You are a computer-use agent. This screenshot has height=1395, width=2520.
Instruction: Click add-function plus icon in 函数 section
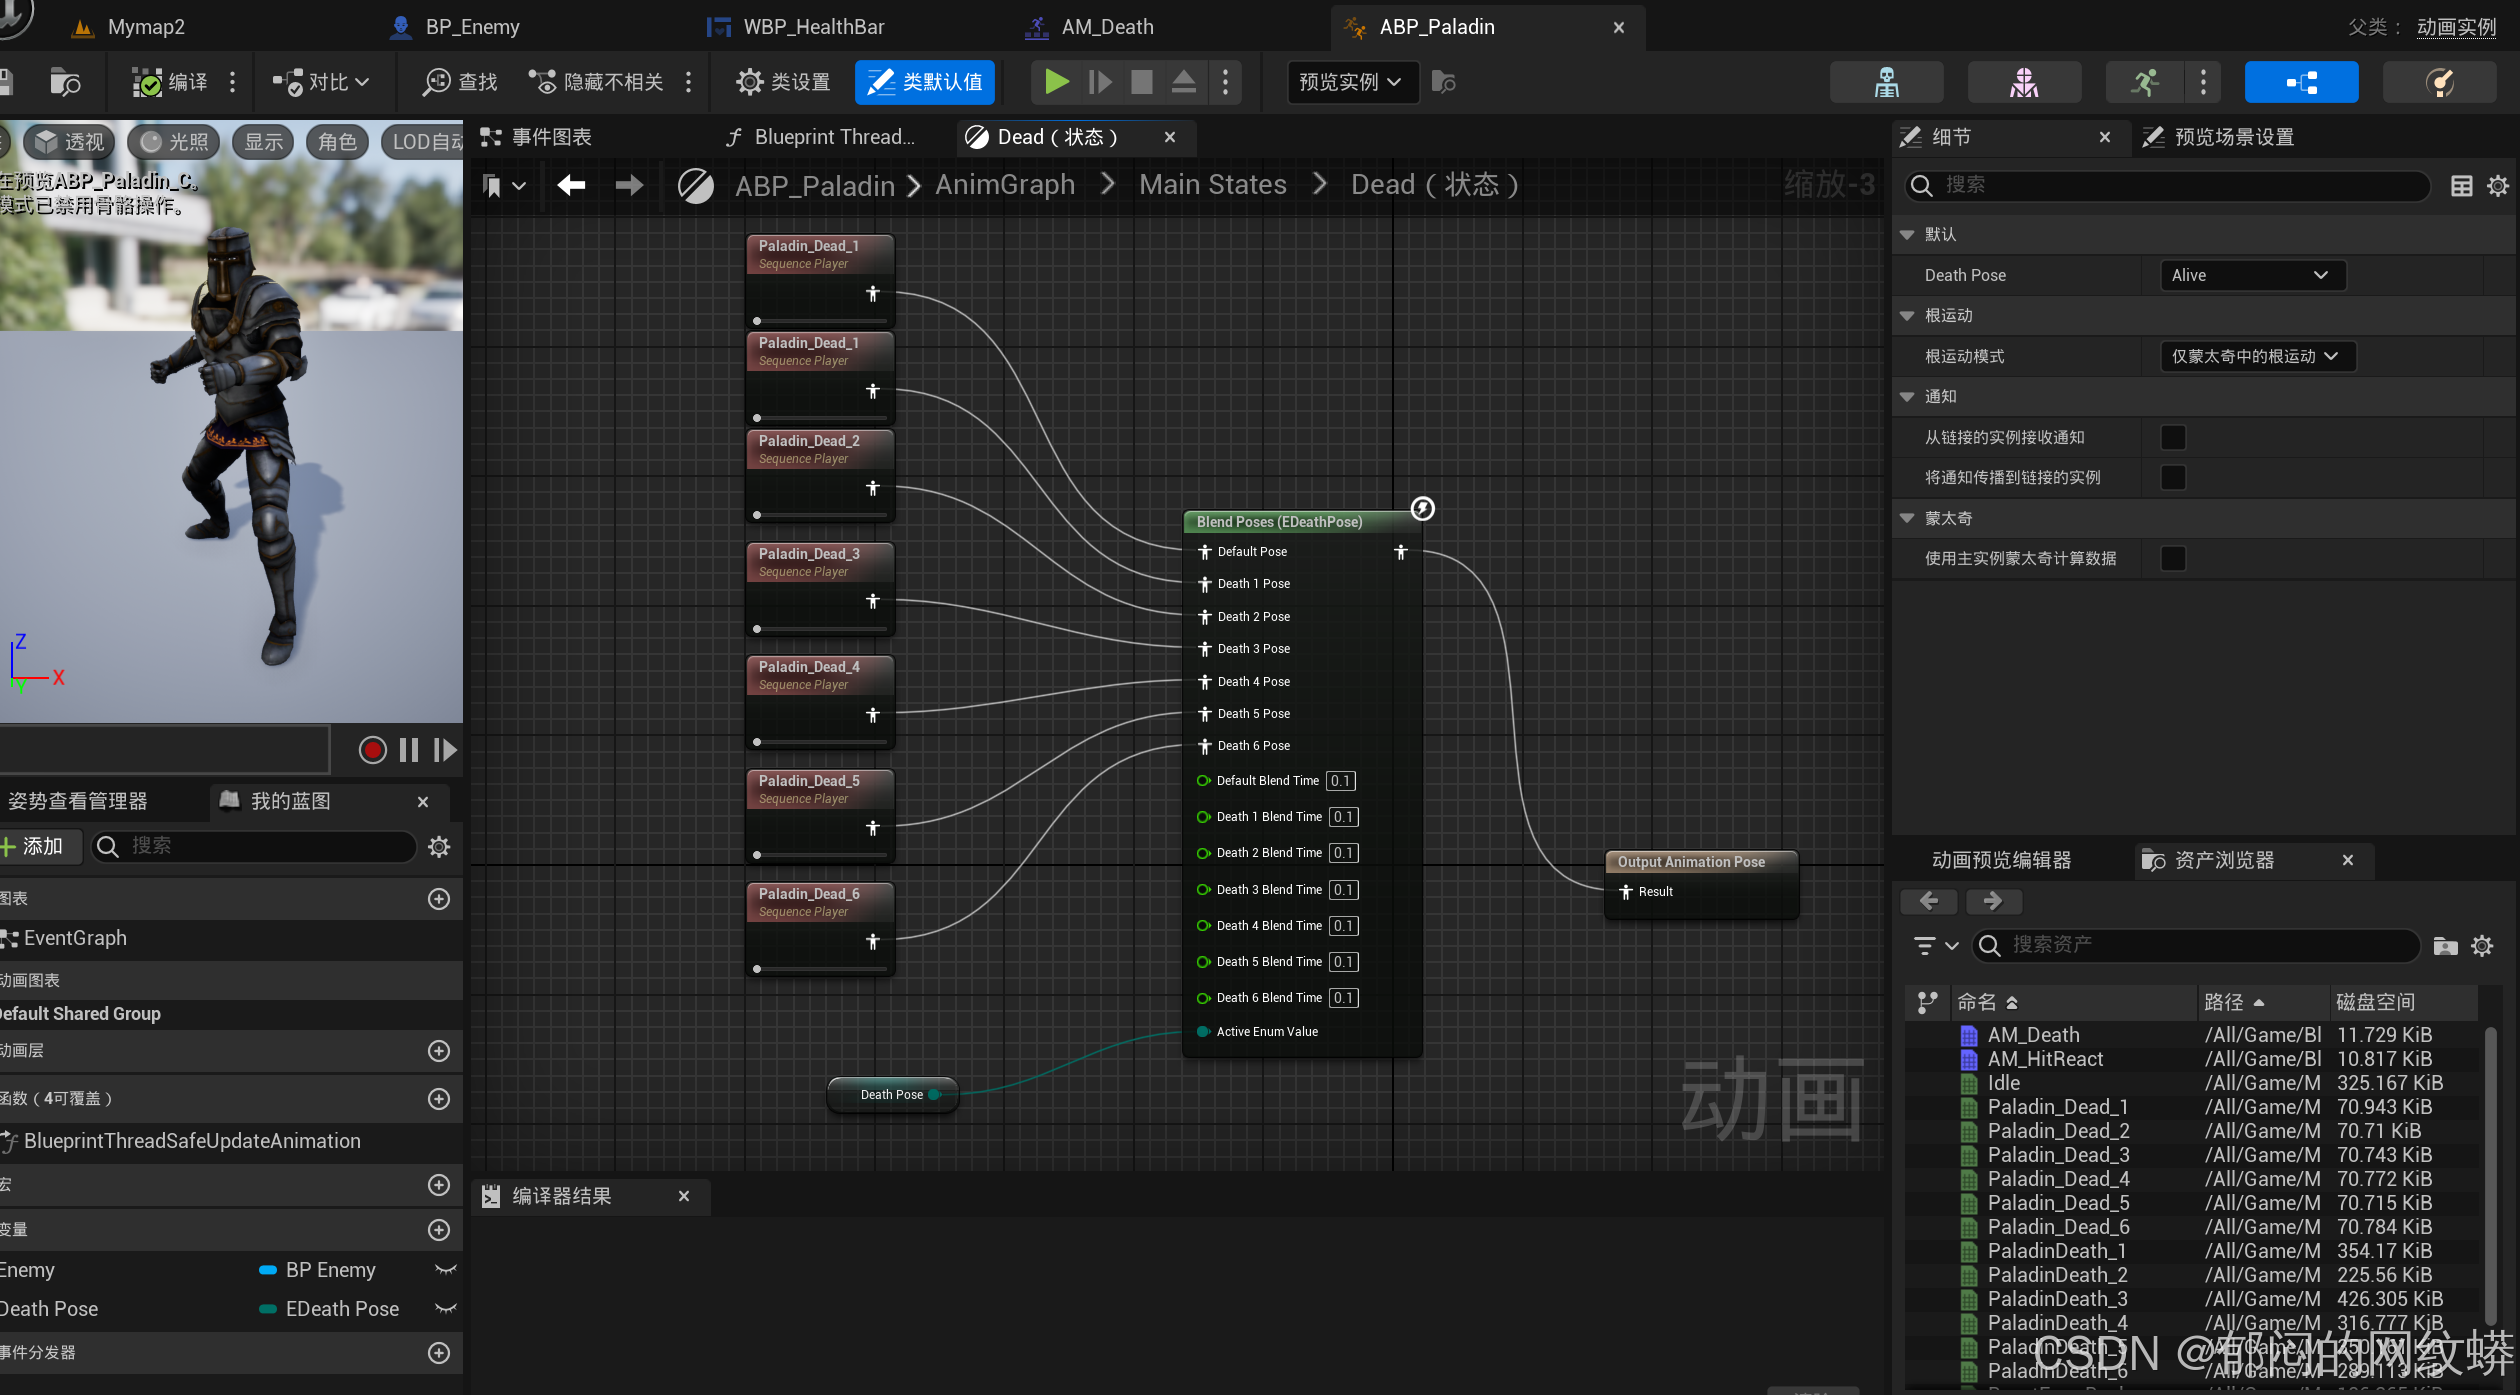pyautogui.click(x=438, y=1099)
